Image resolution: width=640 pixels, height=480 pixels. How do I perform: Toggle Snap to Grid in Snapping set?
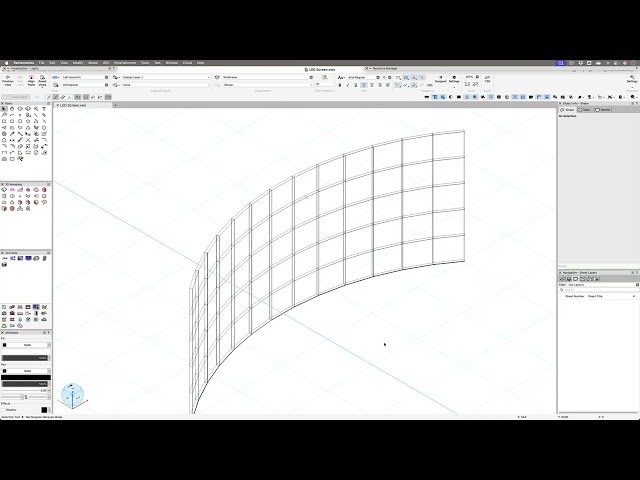tap(398, 78)
